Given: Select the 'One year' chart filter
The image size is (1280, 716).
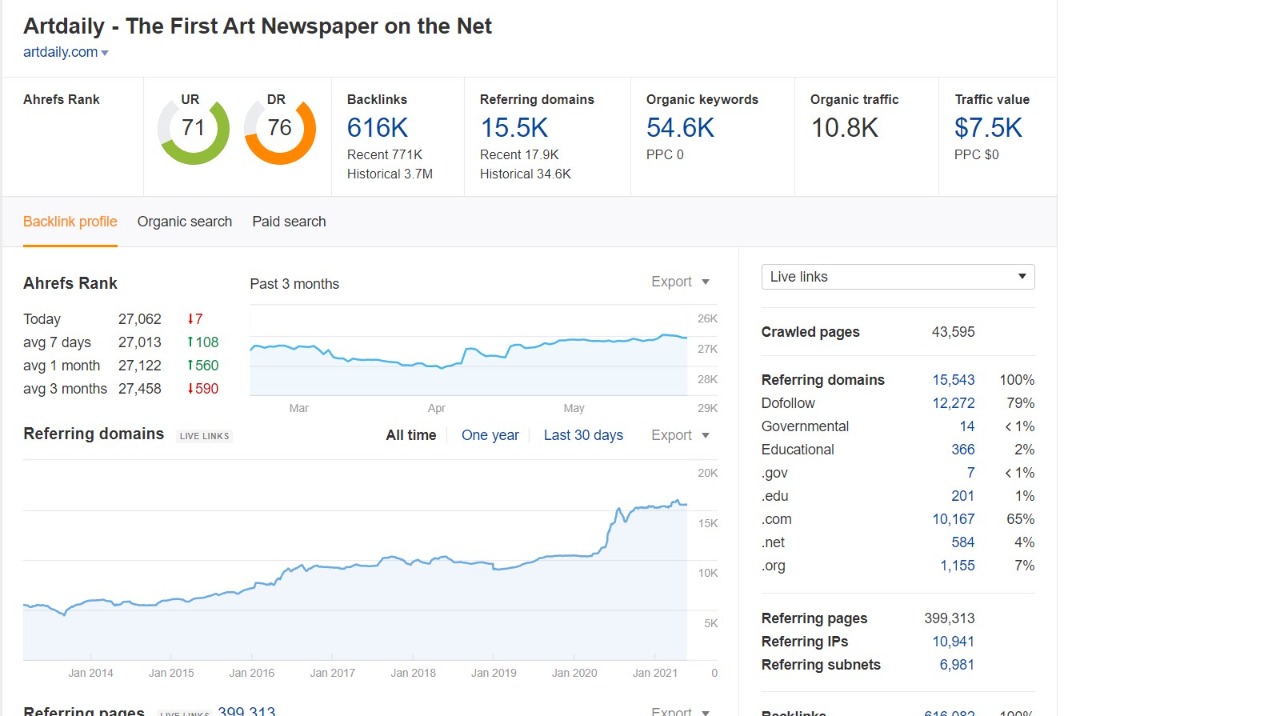Looking at the screenshot, I should (x=490, y=435).
